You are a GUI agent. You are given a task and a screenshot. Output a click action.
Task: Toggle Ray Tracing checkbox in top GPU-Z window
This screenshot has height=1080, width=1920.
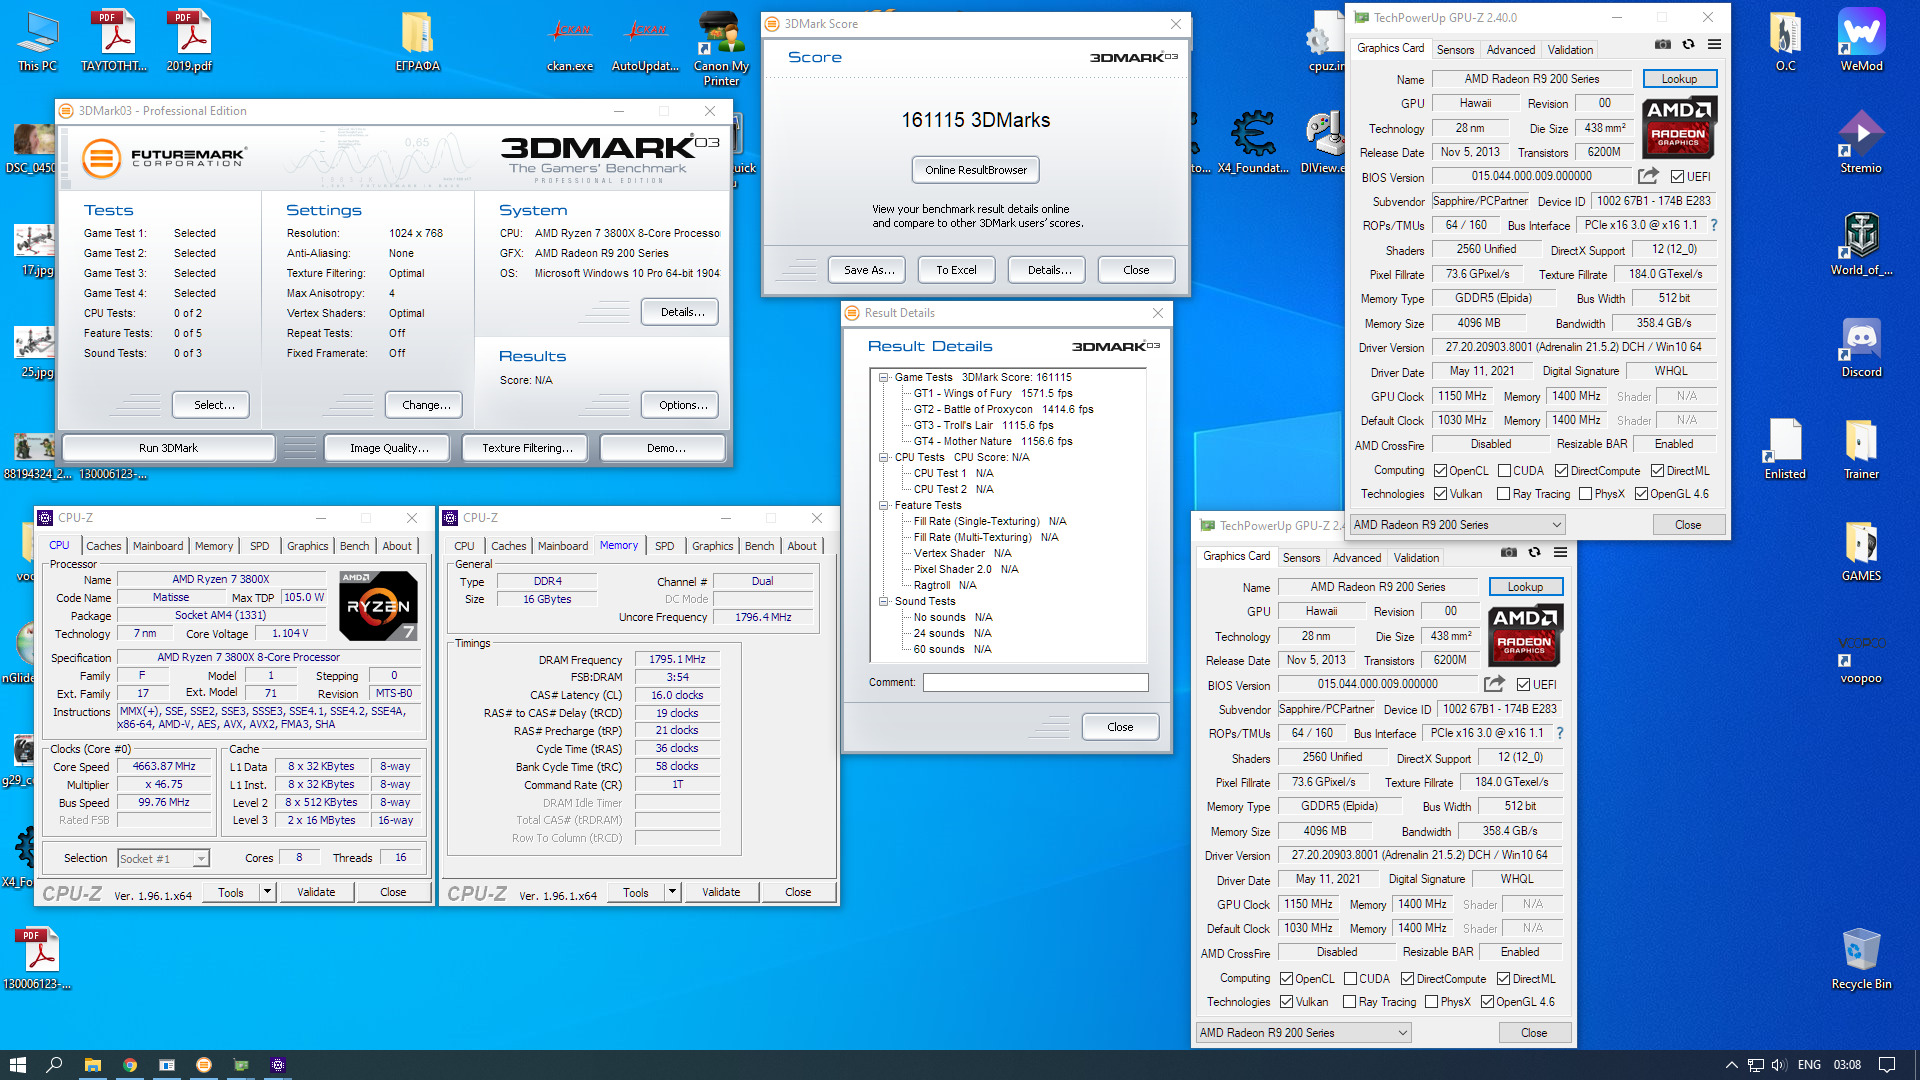[1503, 494]
